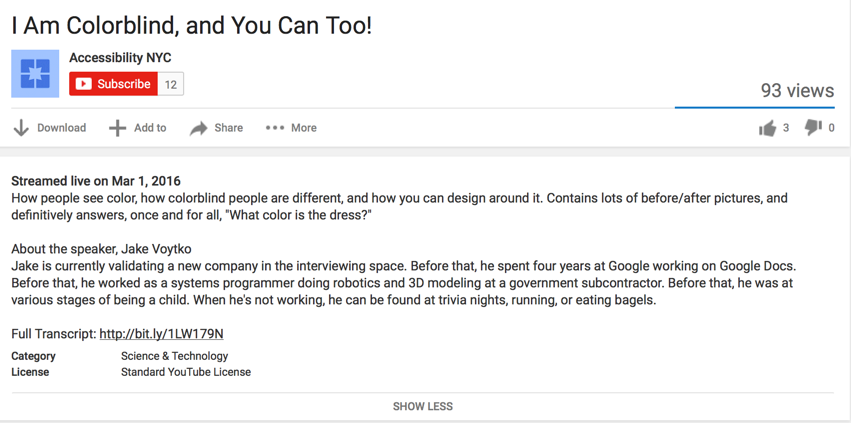Click the 93 views counter

(x=797, y=90)
